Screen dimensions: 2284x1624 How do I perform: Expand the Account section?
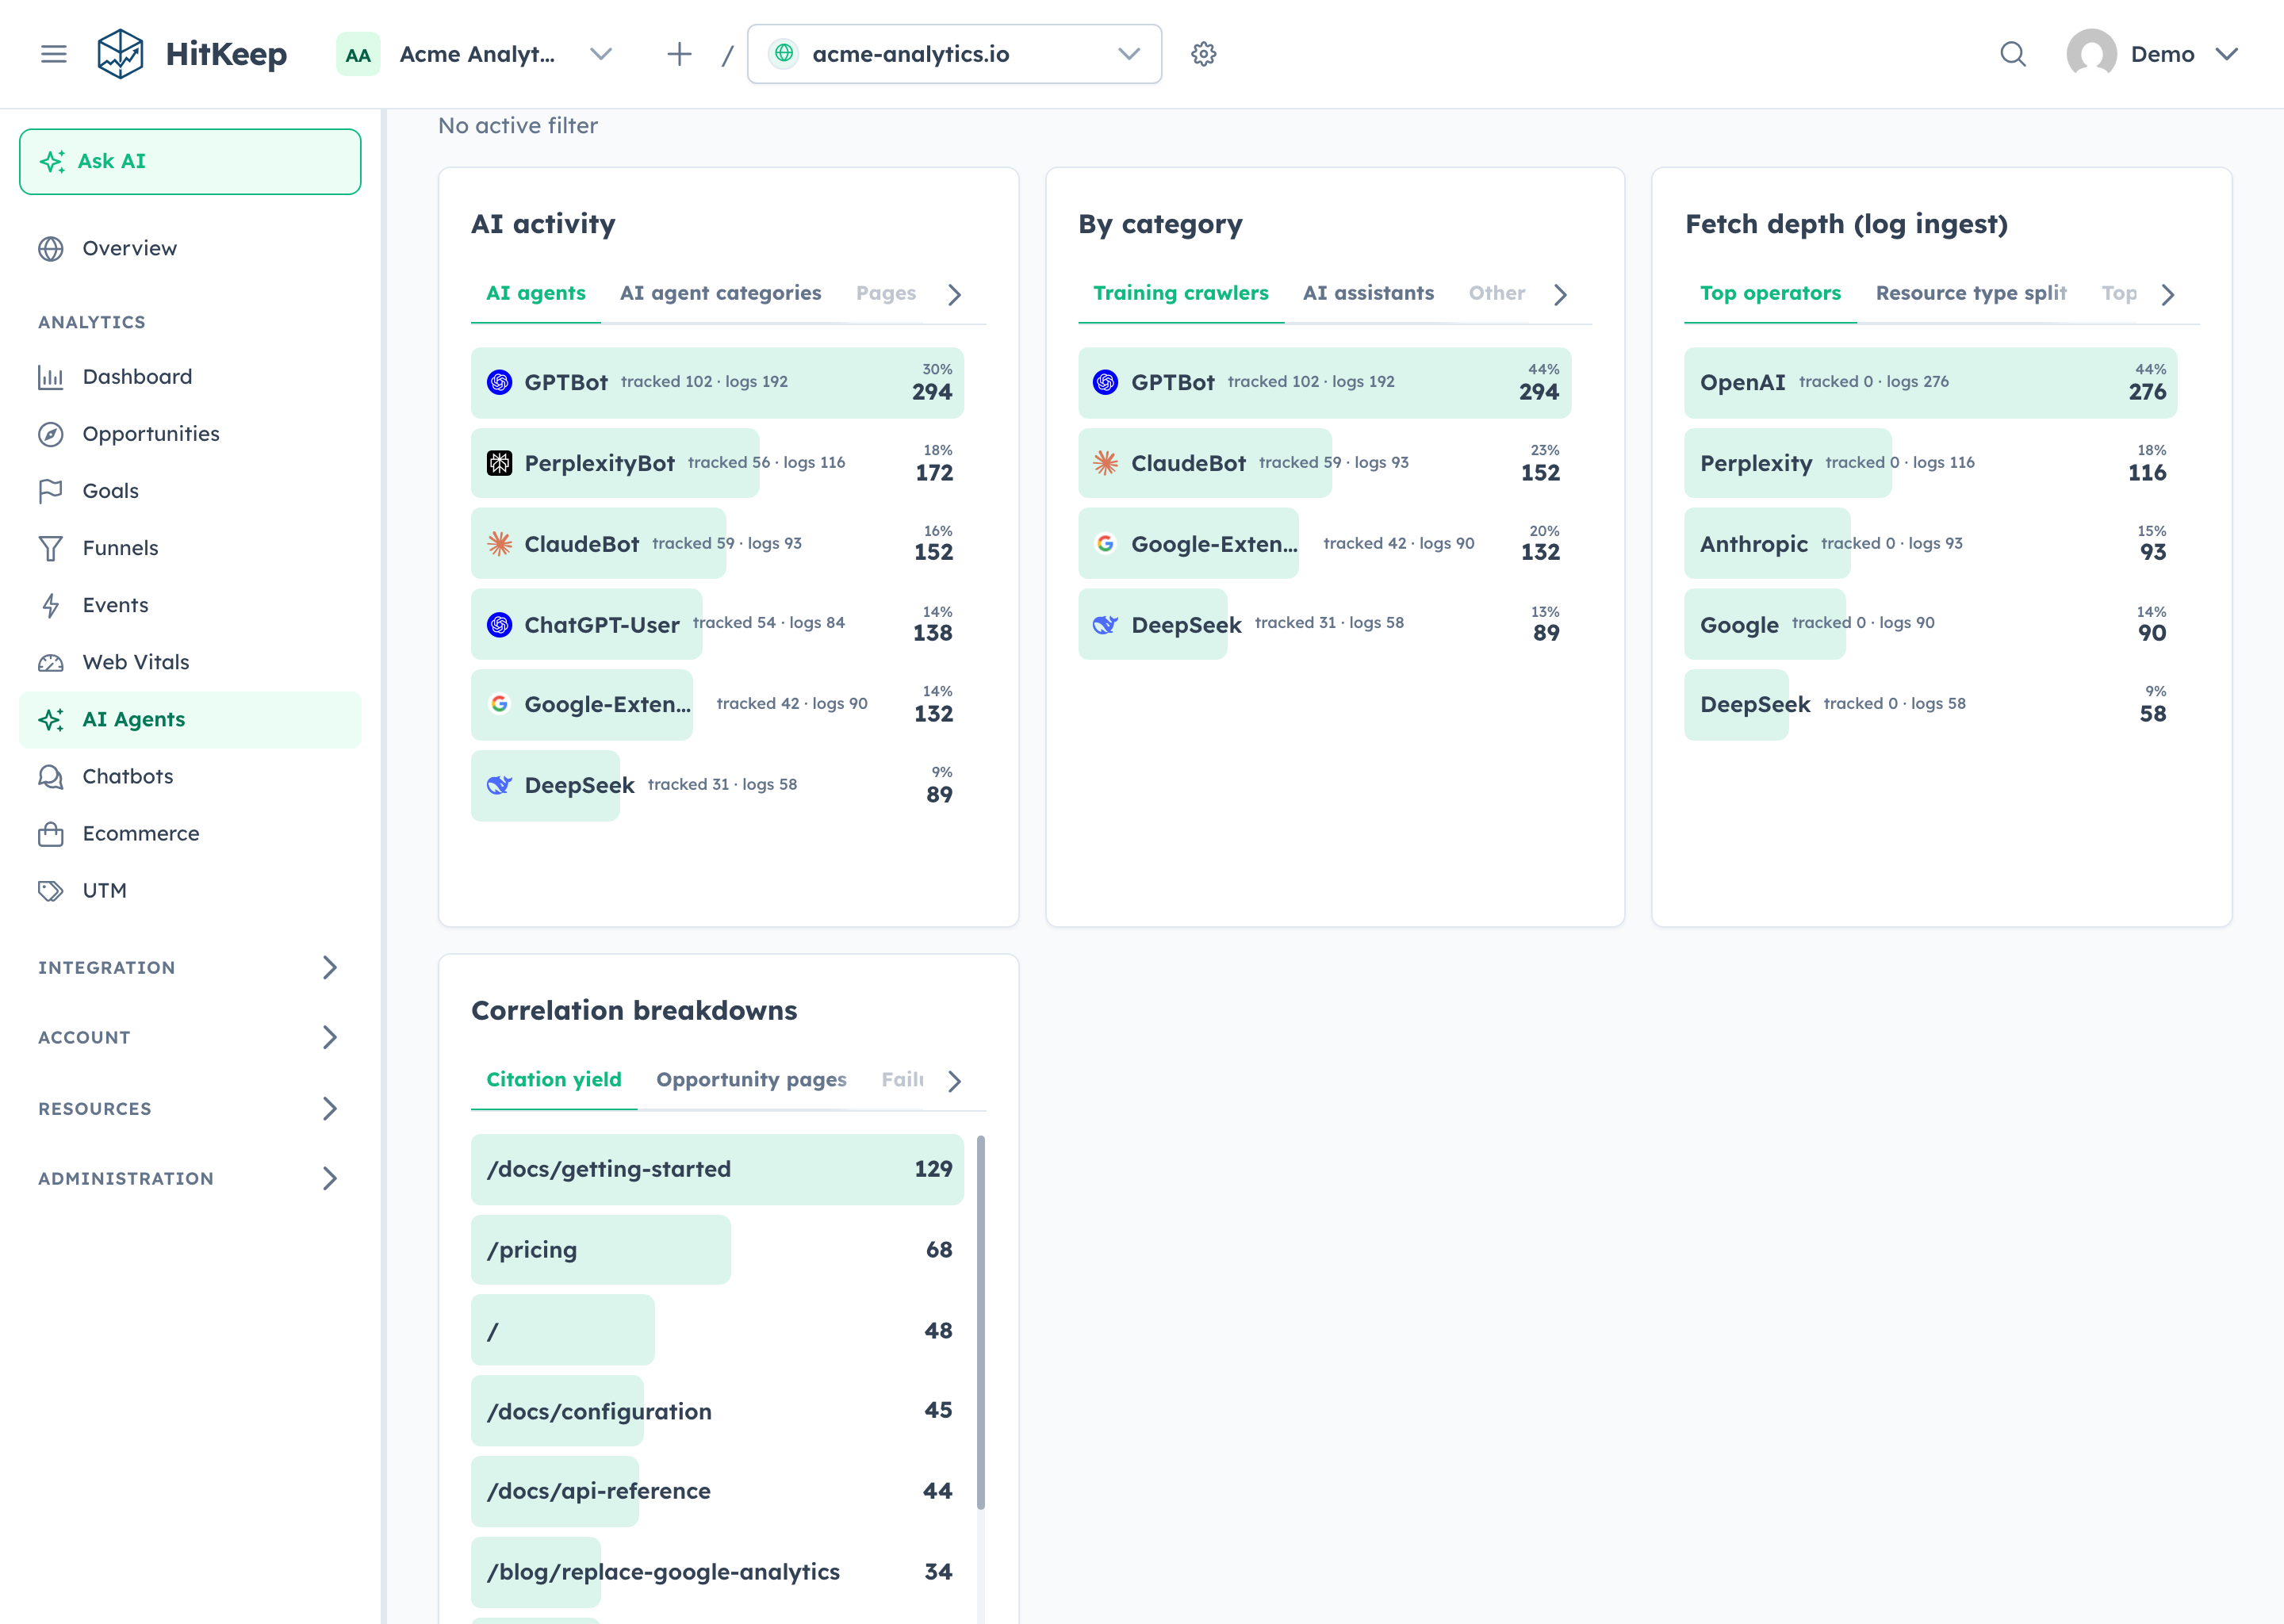[x=190, y=1037]
